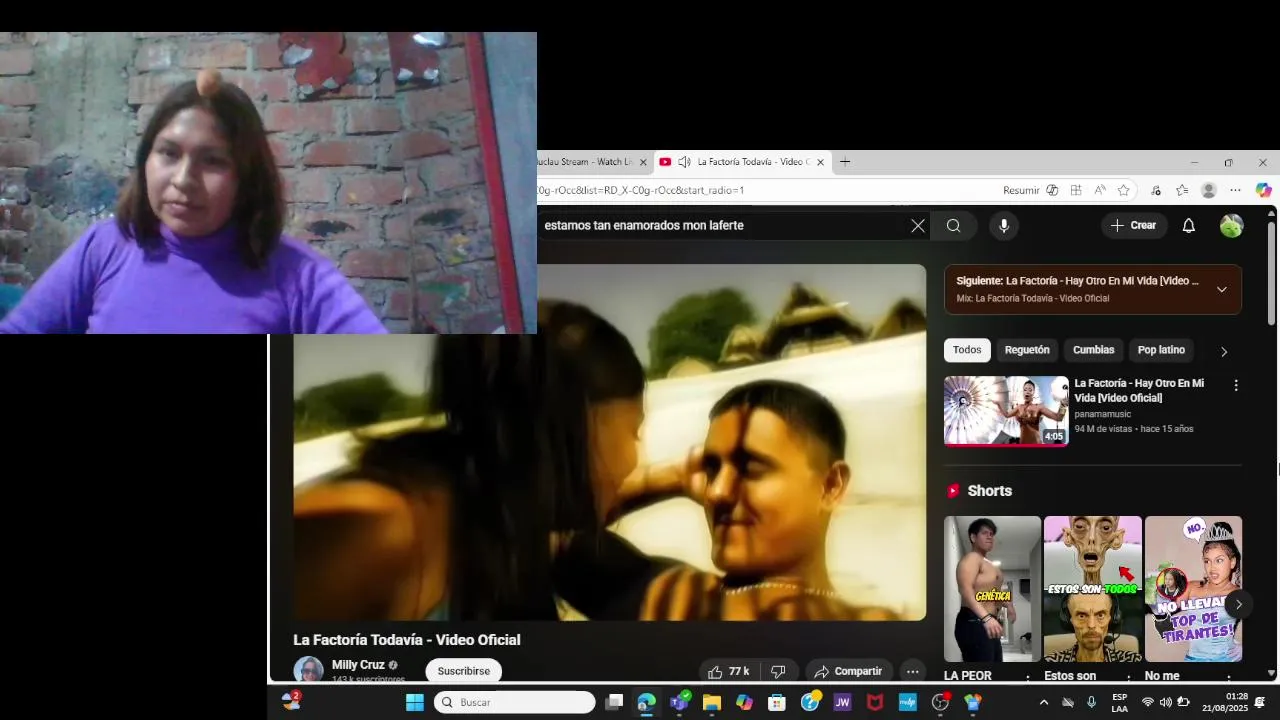Open Hay Otro En Mi Vida thumbnail
This screenshot has width=1280, height=720.
[x=1006, y=411]
